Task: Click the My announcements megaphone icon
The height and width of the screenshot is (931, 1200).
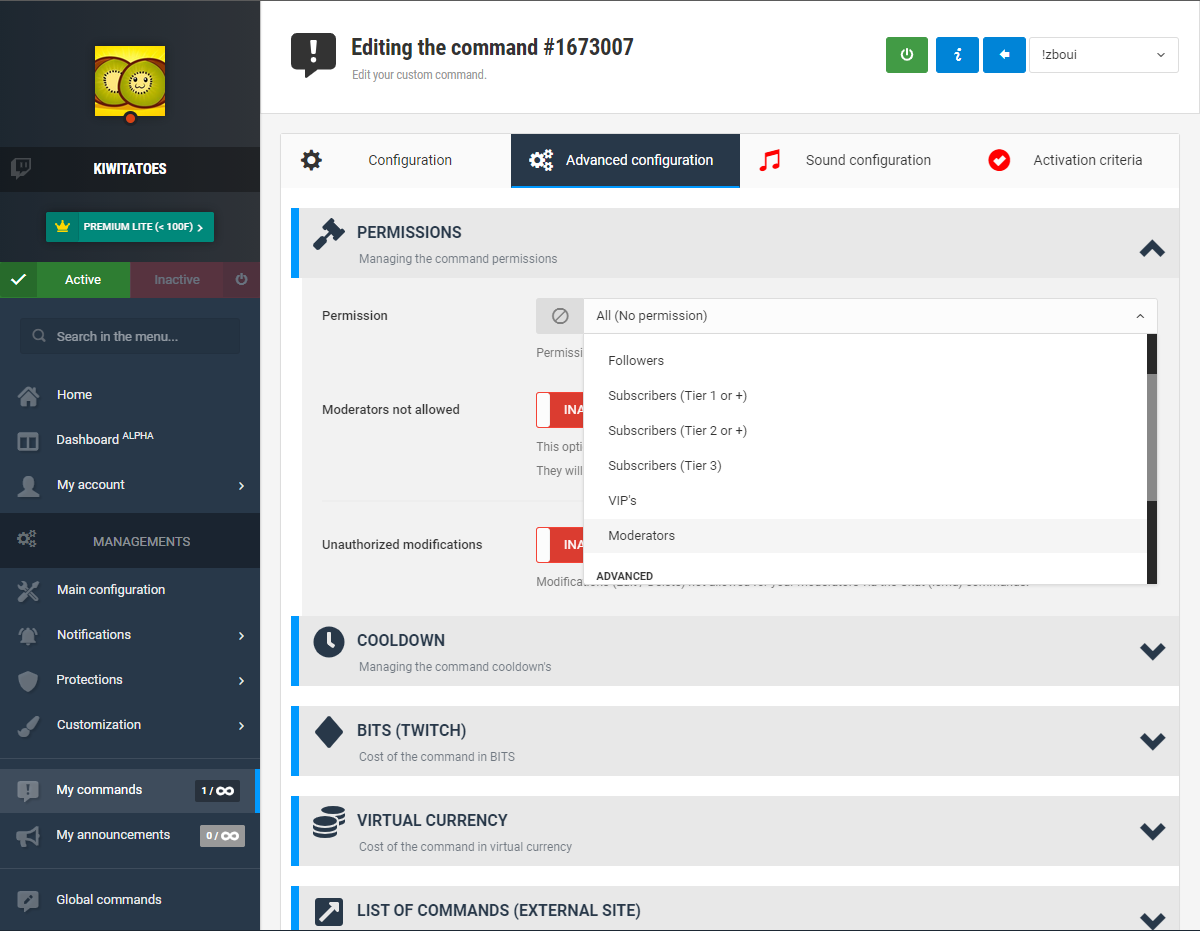Action: [x=28, y=836]
